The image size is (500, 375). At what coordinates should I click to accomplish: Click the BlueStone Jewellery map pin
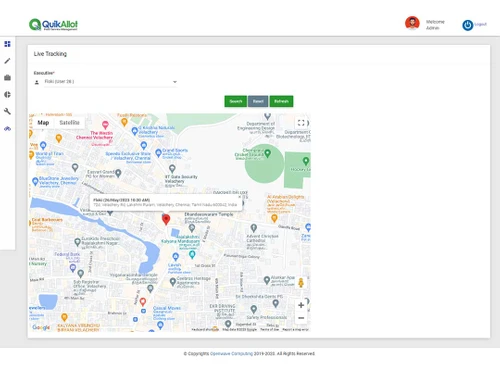35,181
